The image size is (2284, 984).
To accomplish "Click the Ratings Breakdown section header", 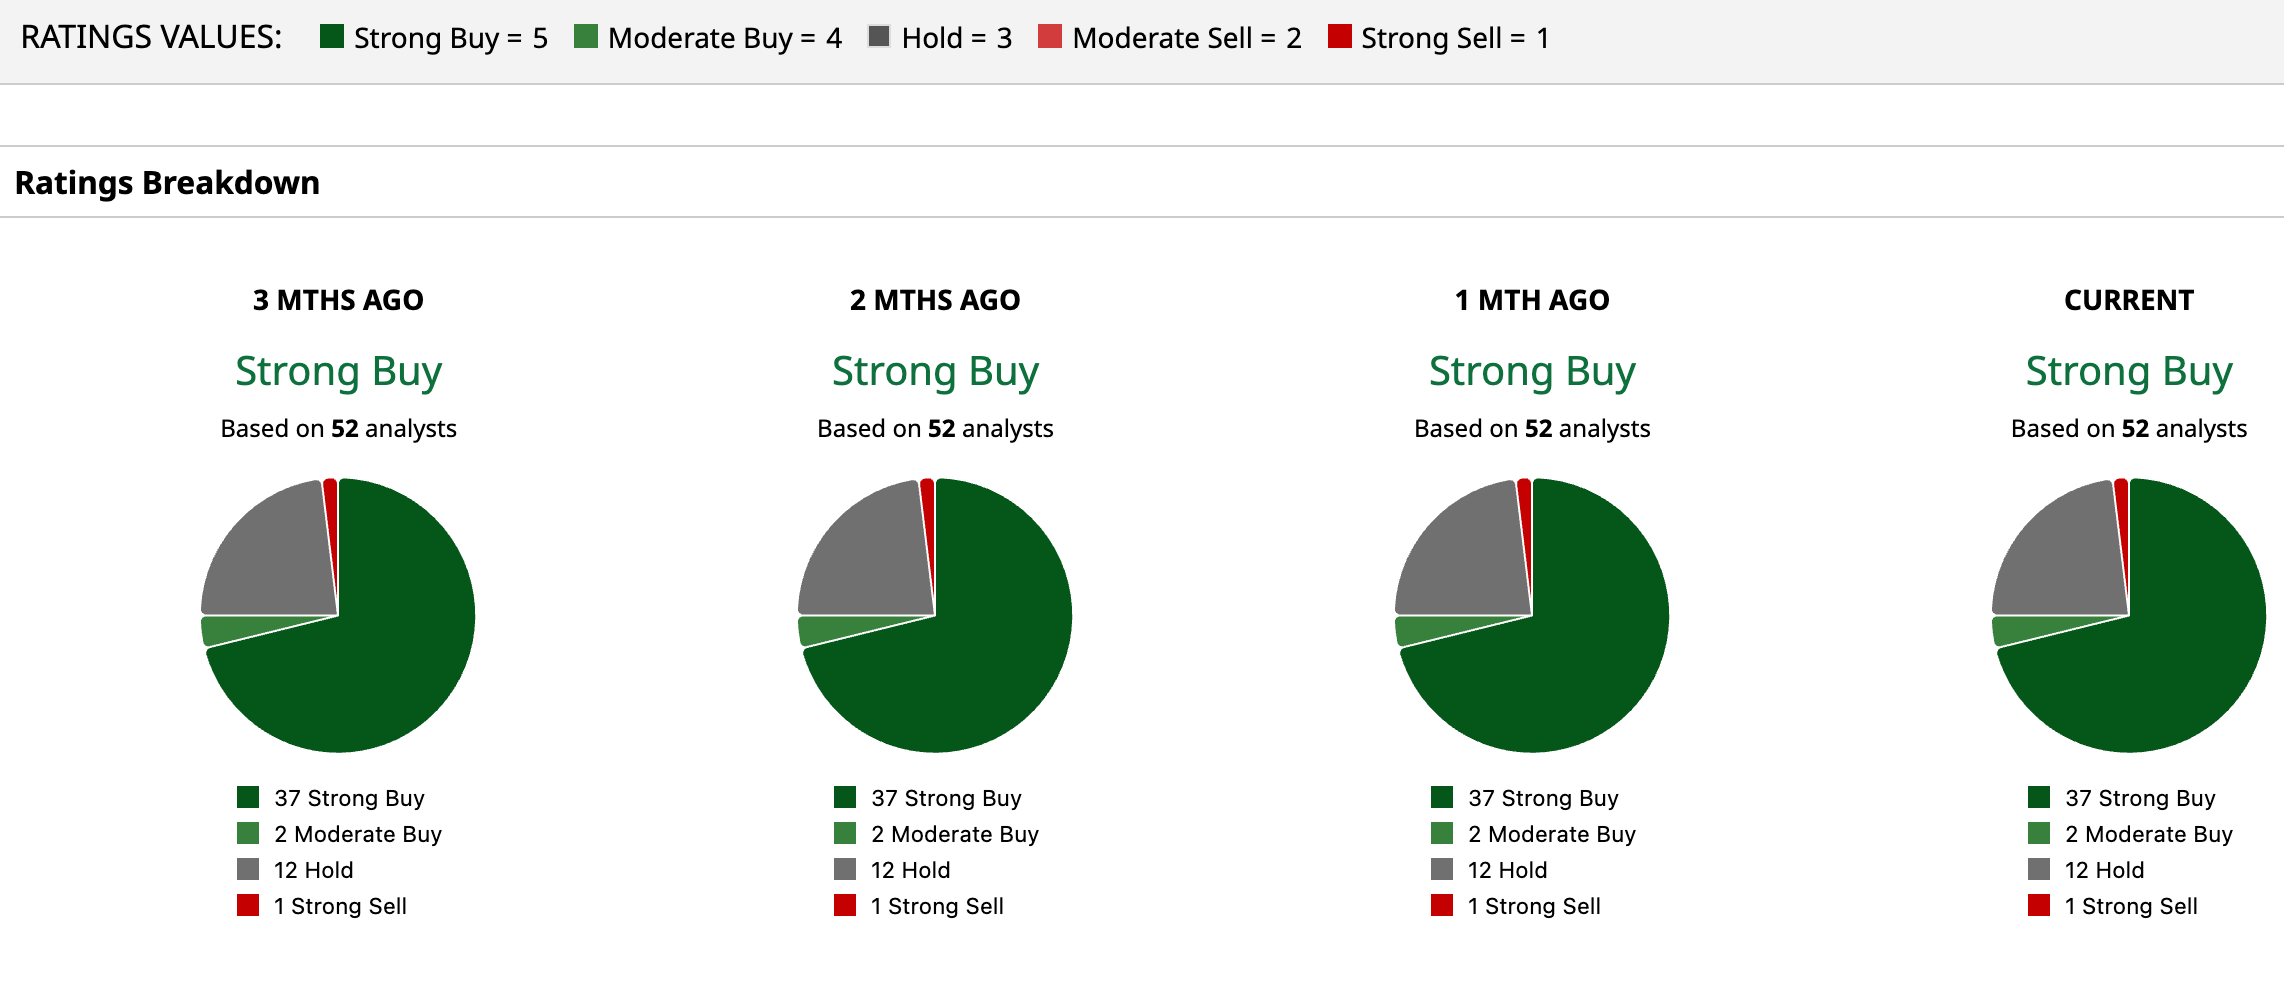I will coord(167,183).
